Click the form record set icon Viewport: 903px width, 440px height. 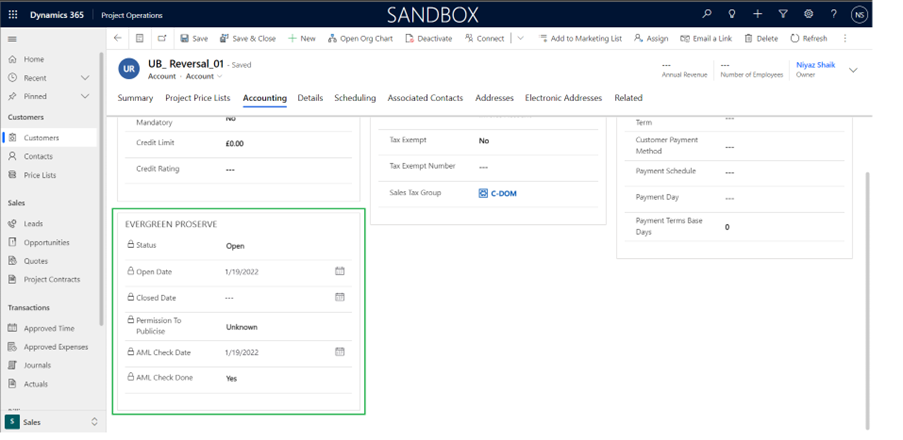point(139,38)
